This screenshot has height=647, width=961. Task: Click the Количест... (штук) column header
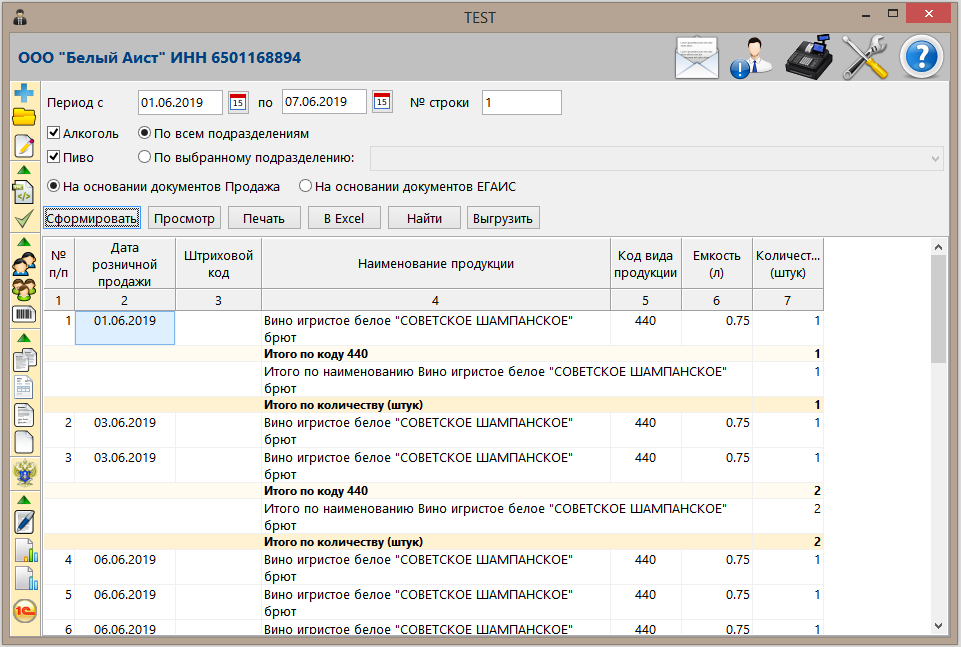pyautogui.click(x=788, y=263)
